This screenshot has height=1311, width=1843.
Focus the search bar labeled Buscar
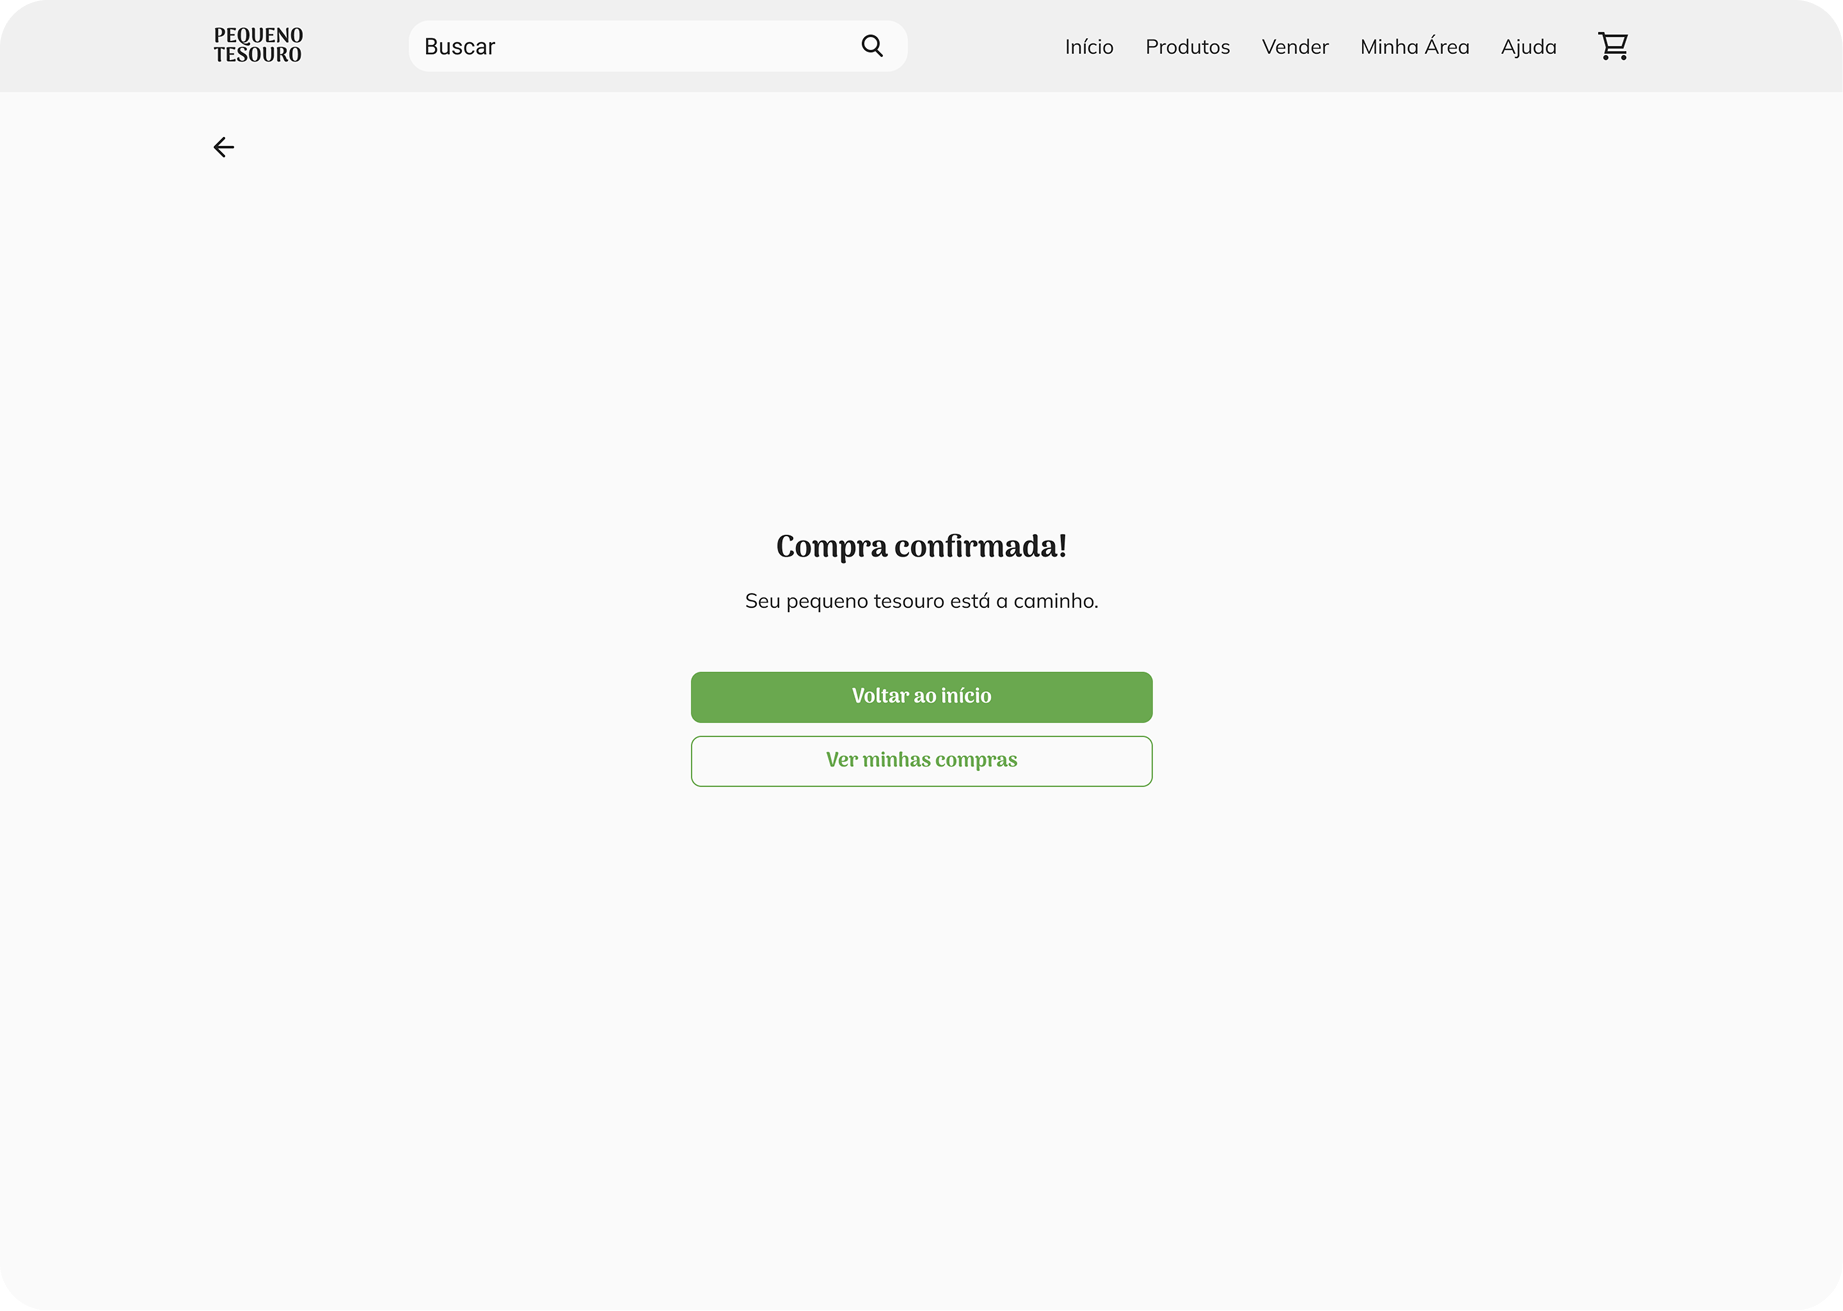[630, 46]
